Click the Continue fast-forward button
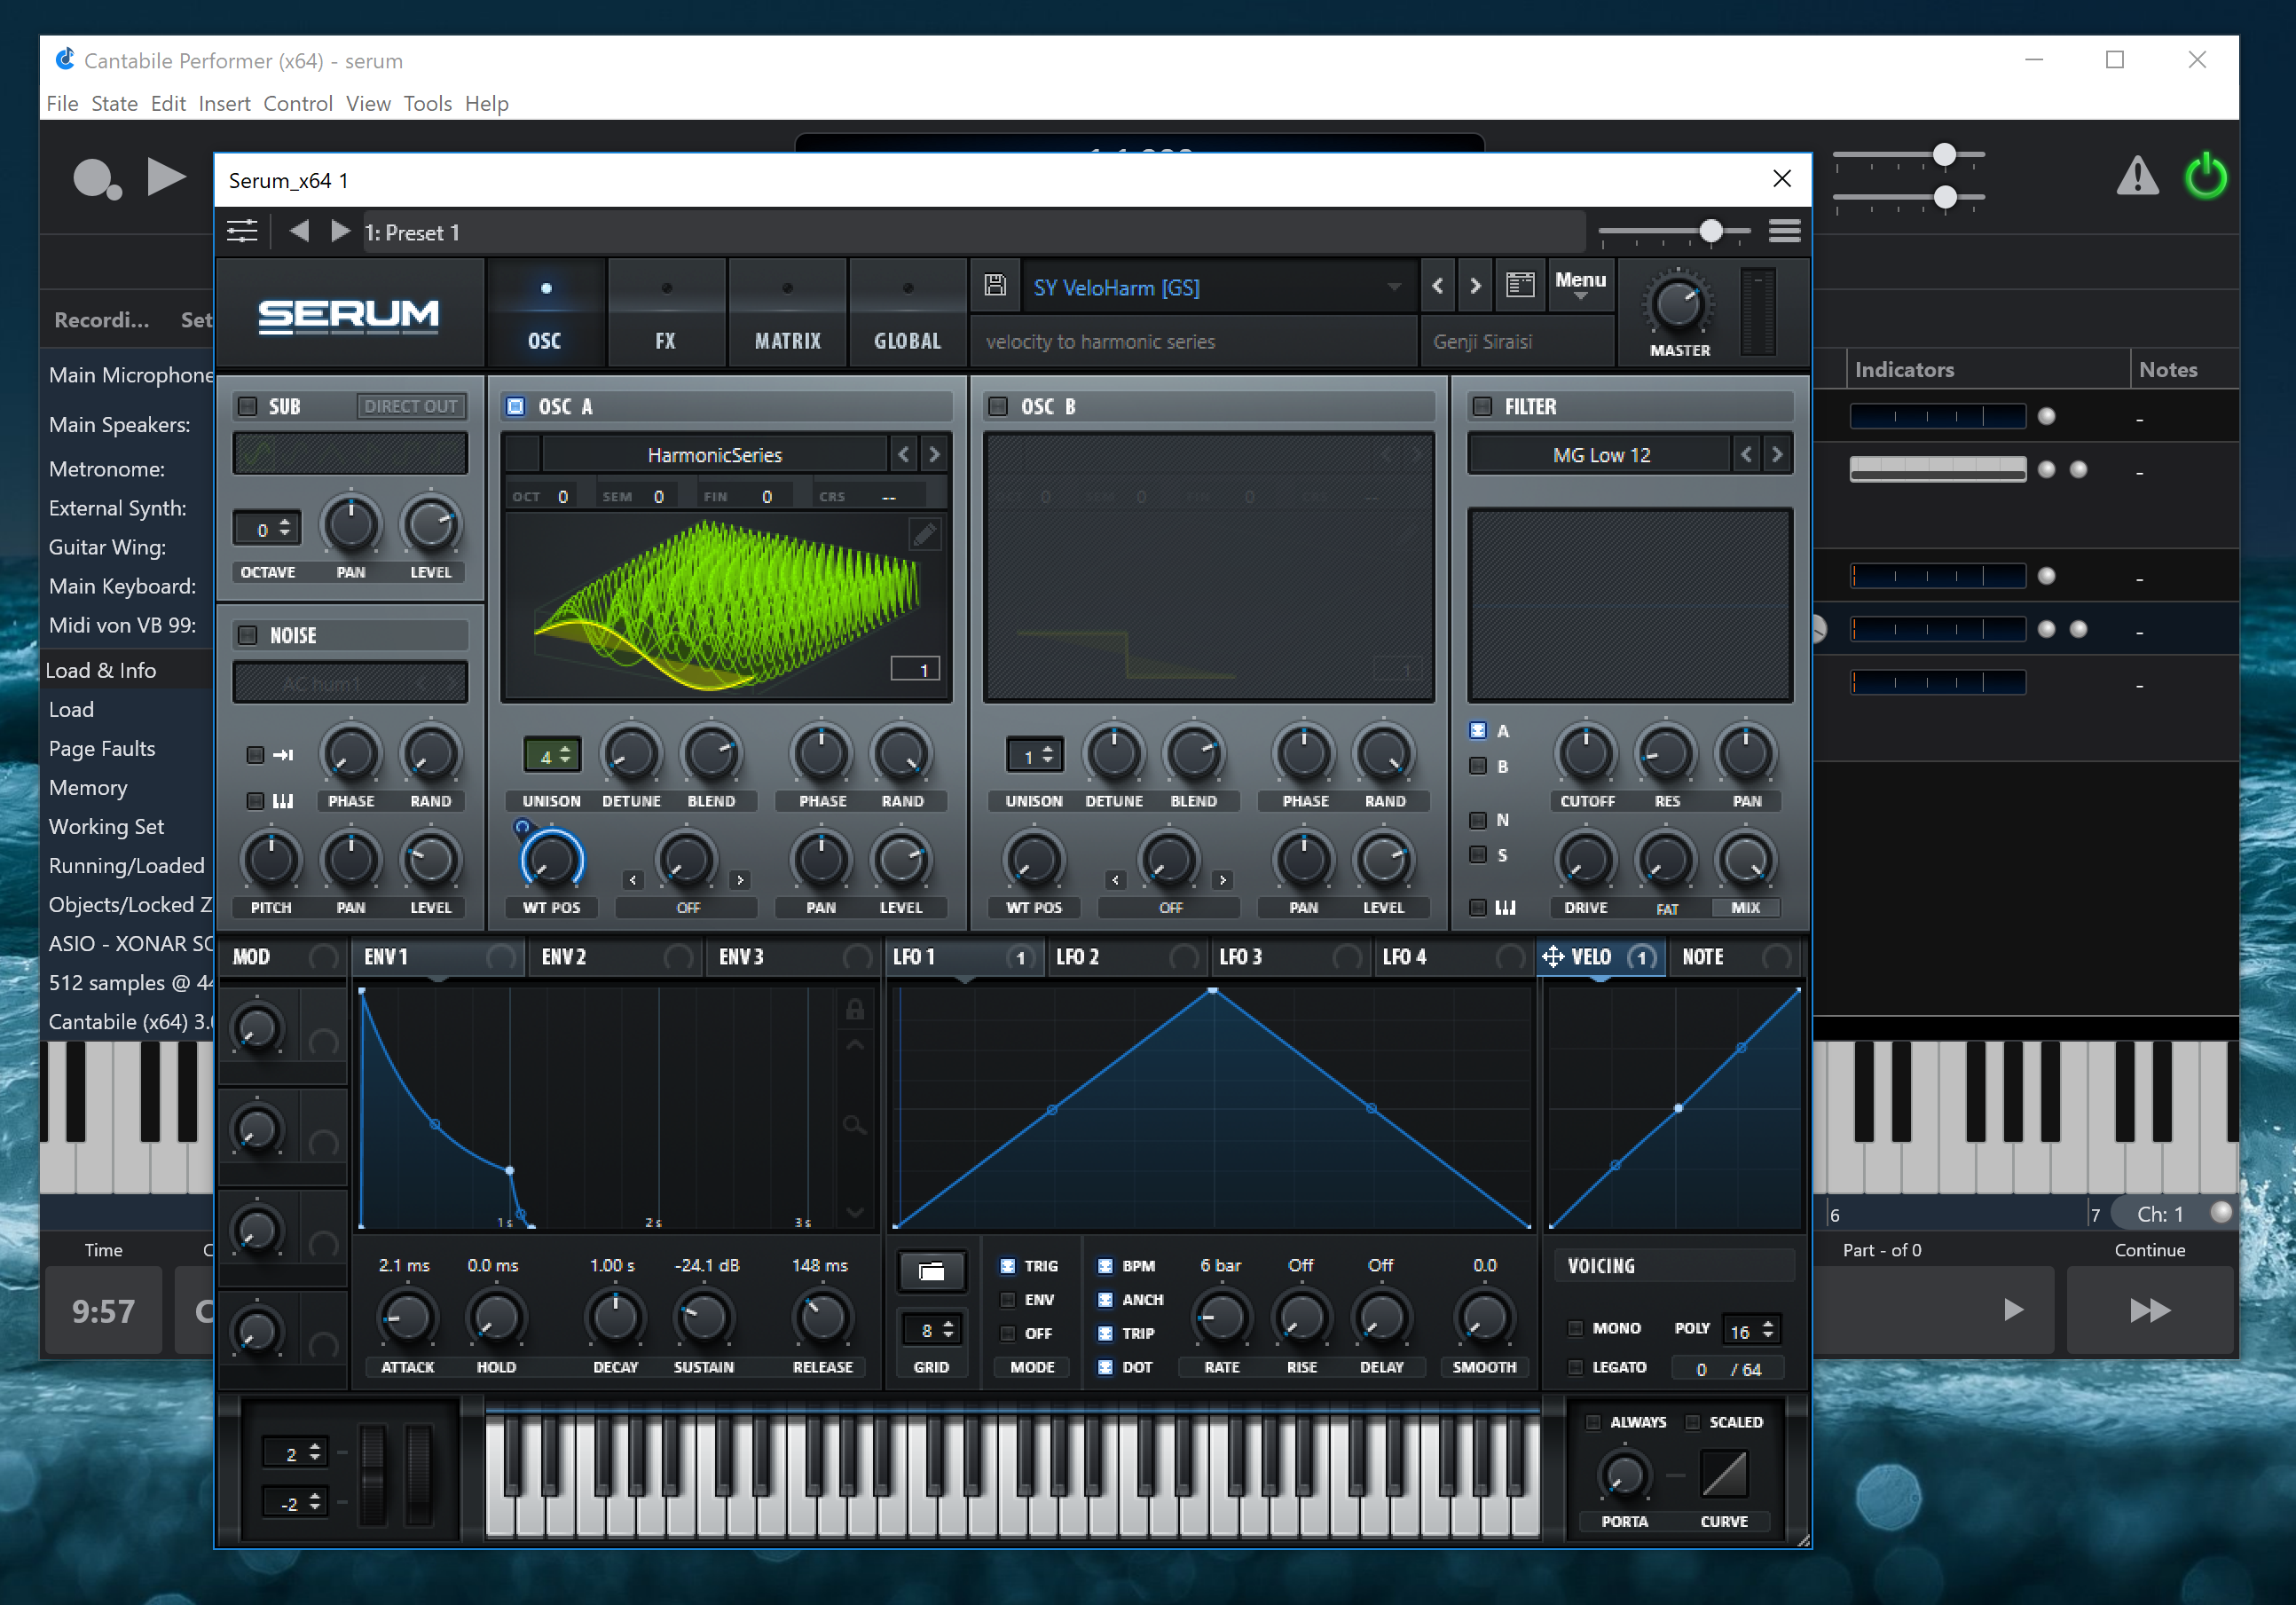This screenshot has height=1605, width=2296. tap(2150, 1310)
